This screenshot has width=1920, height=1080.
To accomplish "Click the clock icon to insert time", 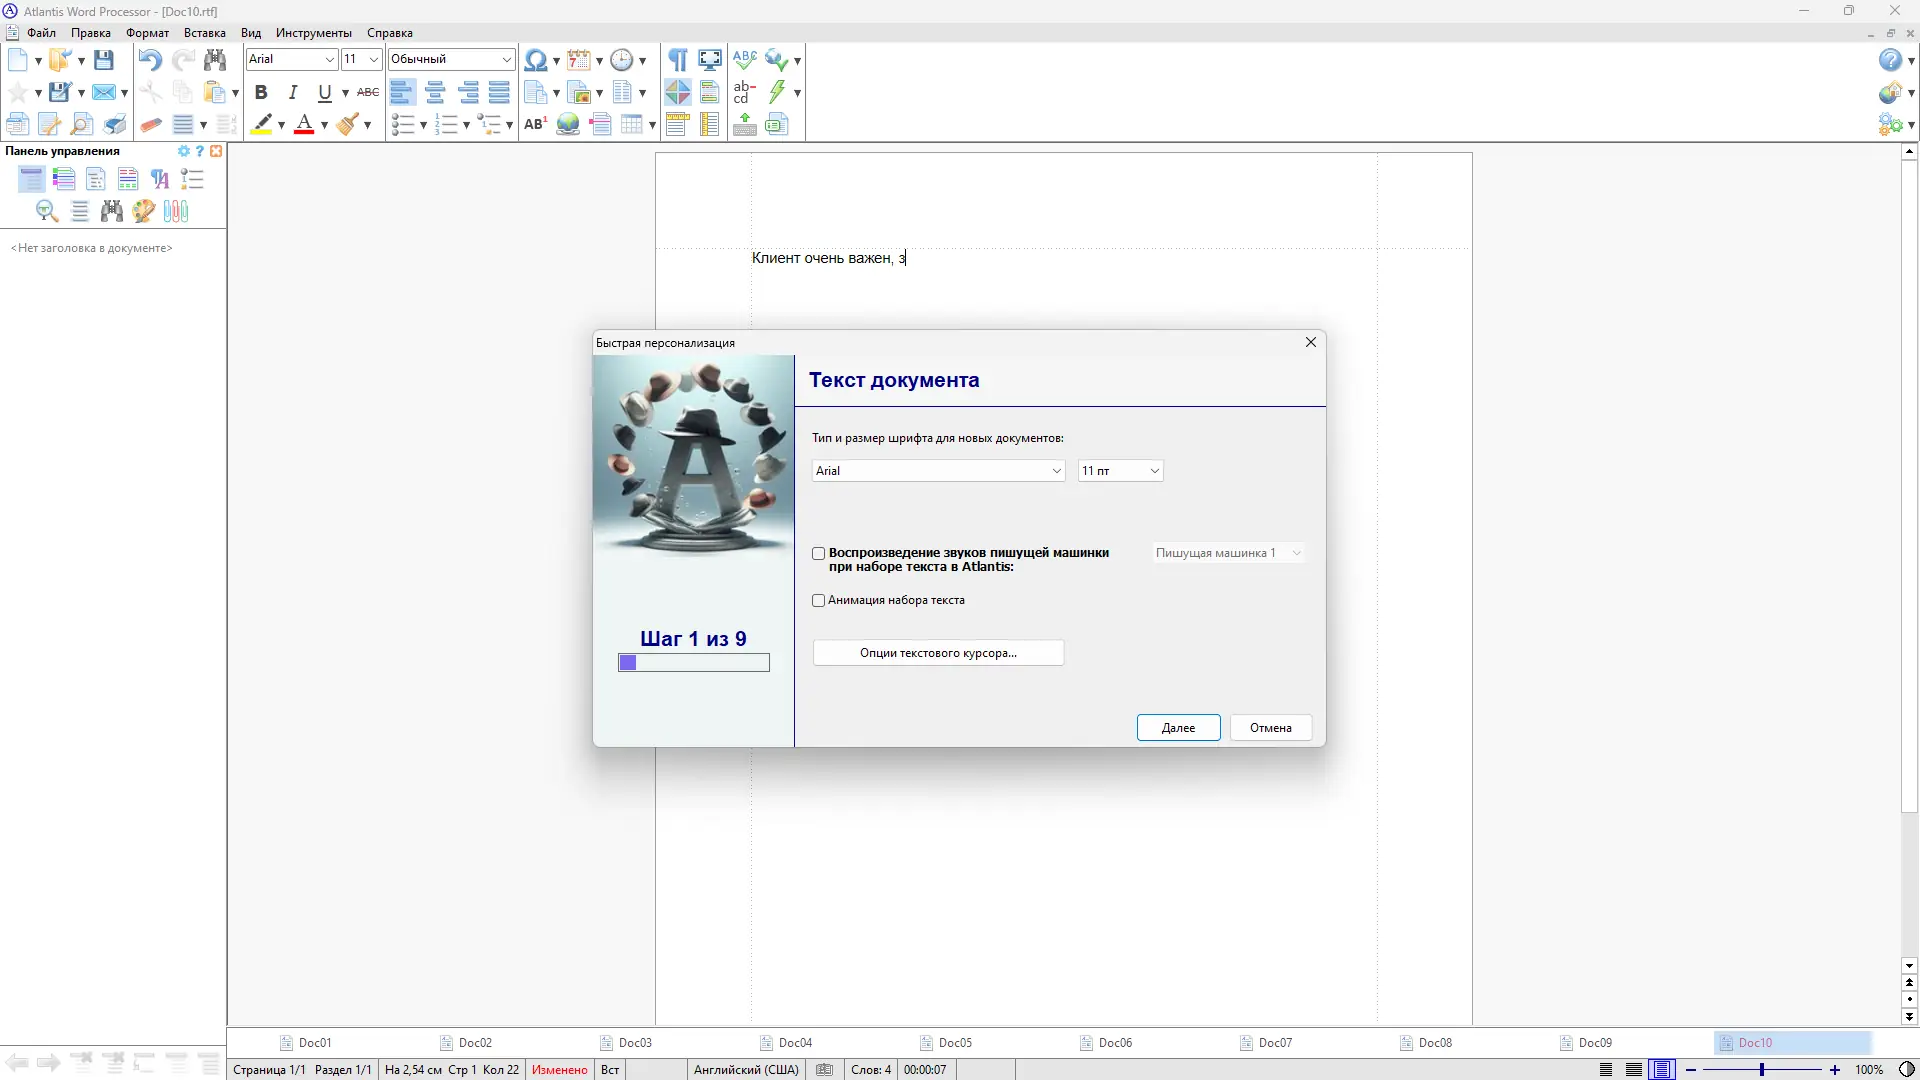I will pos(621,60).
